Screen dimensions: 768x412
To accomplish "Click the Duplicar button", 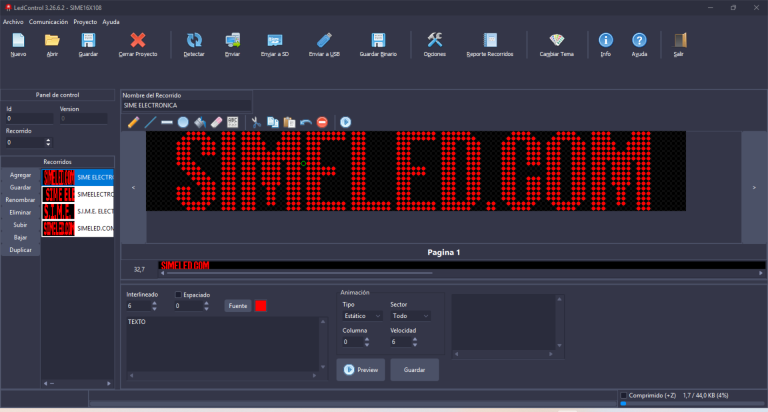I will point(20,250).
